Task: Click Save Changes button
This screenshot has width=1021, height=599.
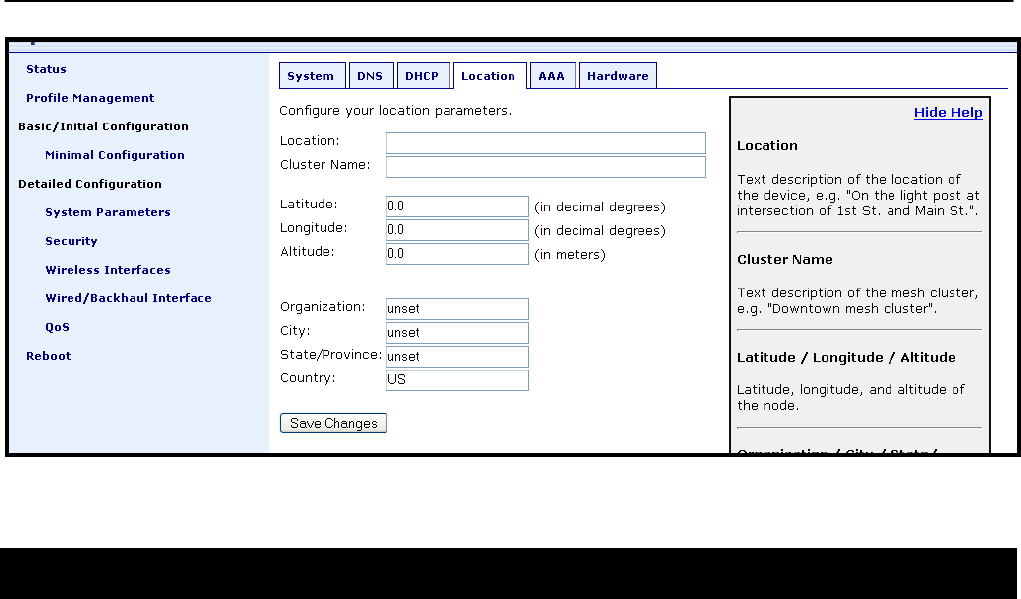Action: point(333,423)
